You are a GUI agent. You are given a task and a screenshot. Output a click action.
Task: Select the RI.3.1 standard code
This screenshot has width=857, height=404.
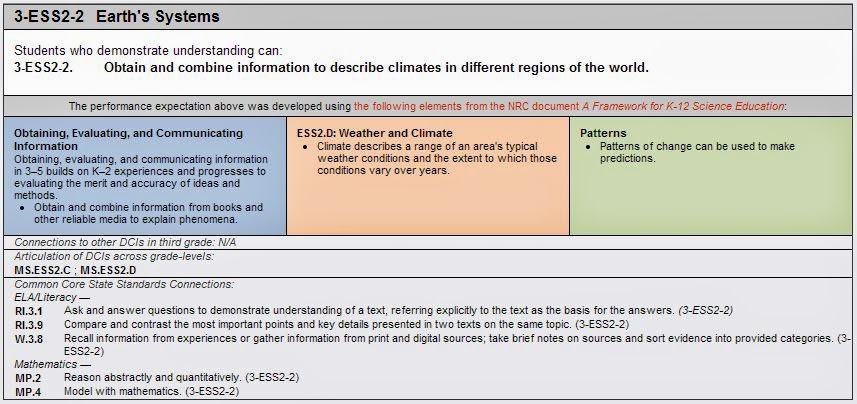(28, 311)
